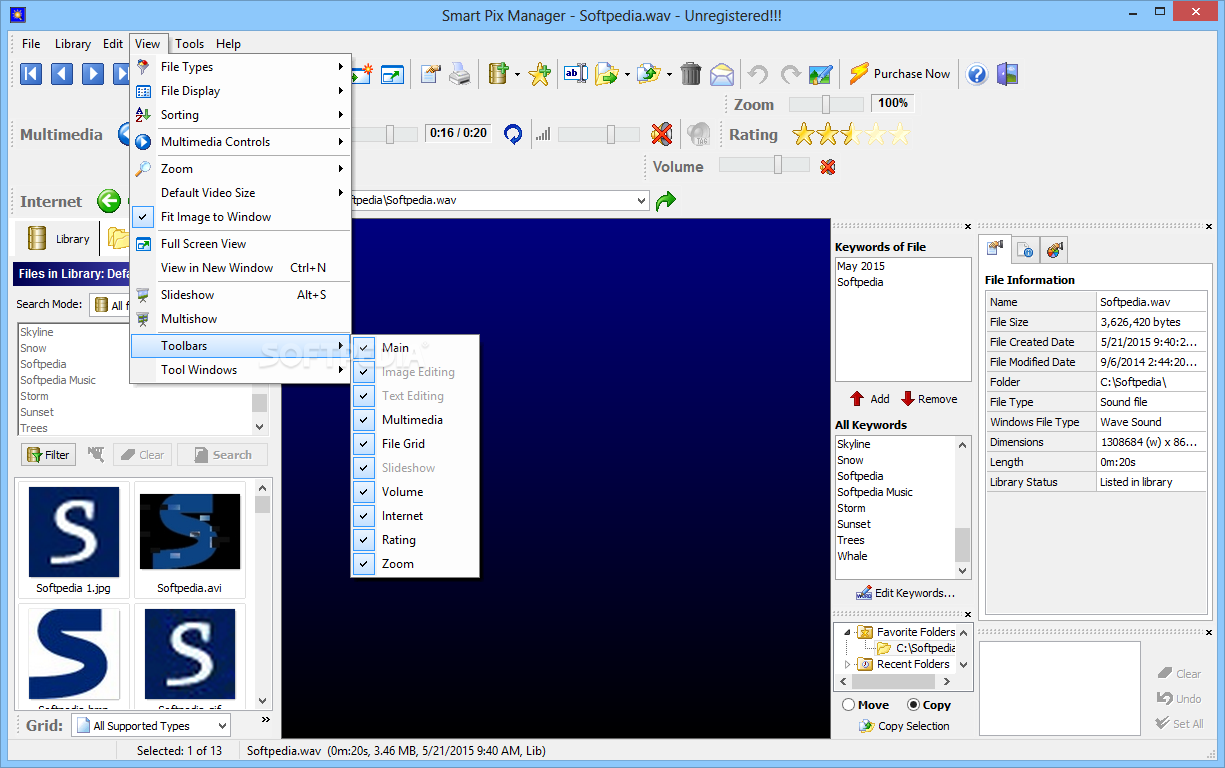Open Edit Keywords...
Screen dimensions: 1225x768
pyautogui.click(x=904, y=593)
